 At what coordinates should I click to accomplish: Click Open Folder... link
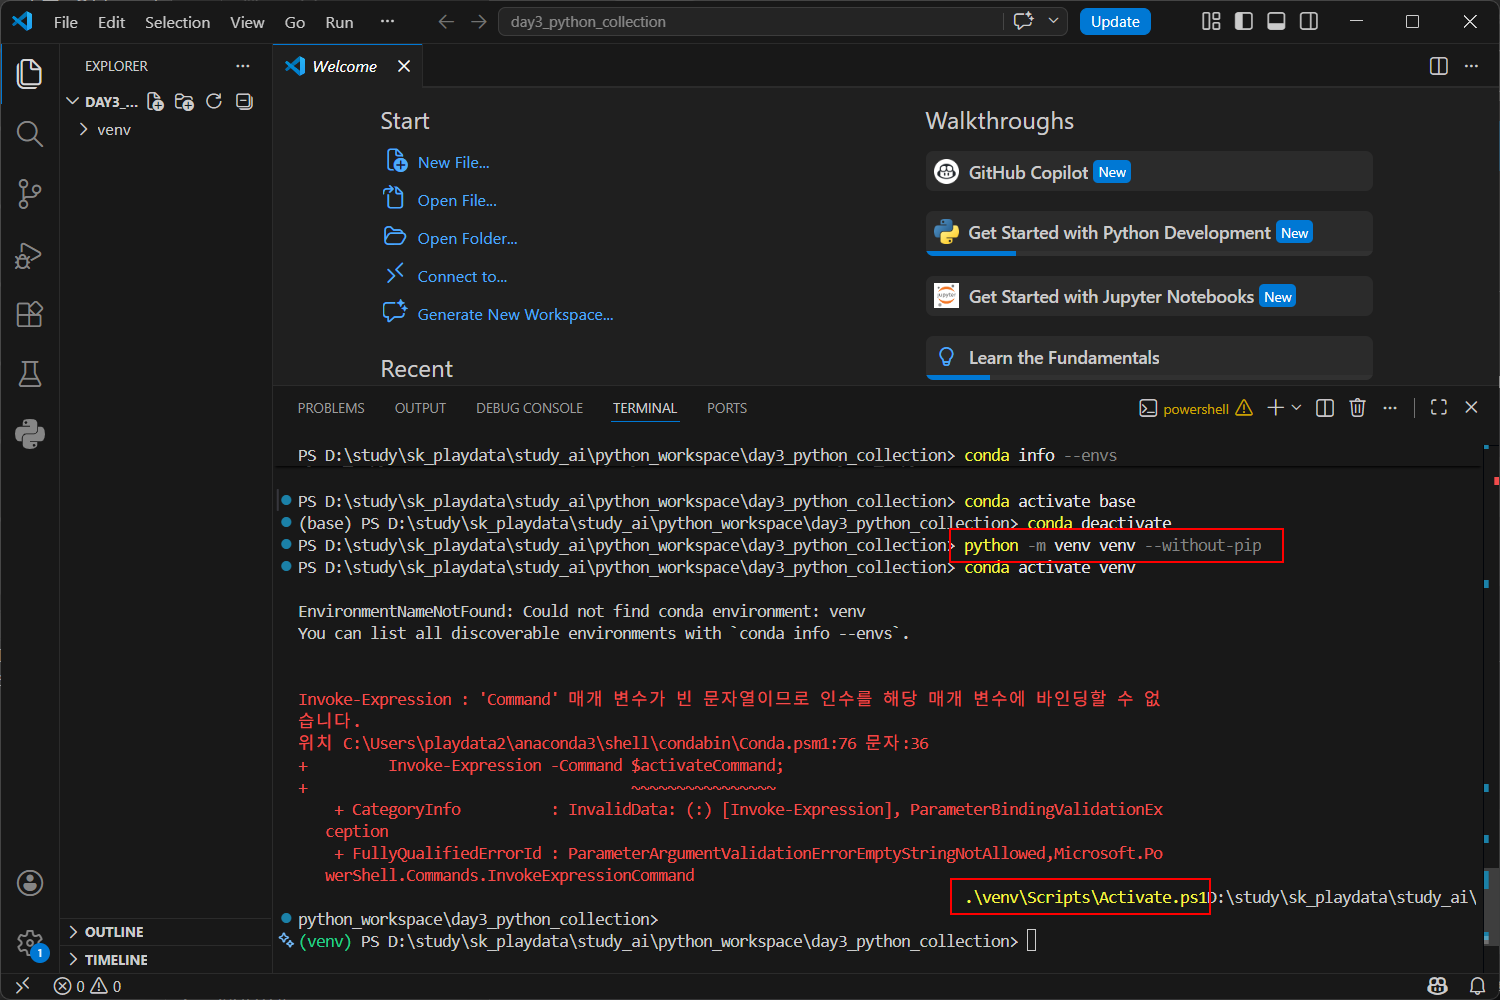tap(467, 238)
